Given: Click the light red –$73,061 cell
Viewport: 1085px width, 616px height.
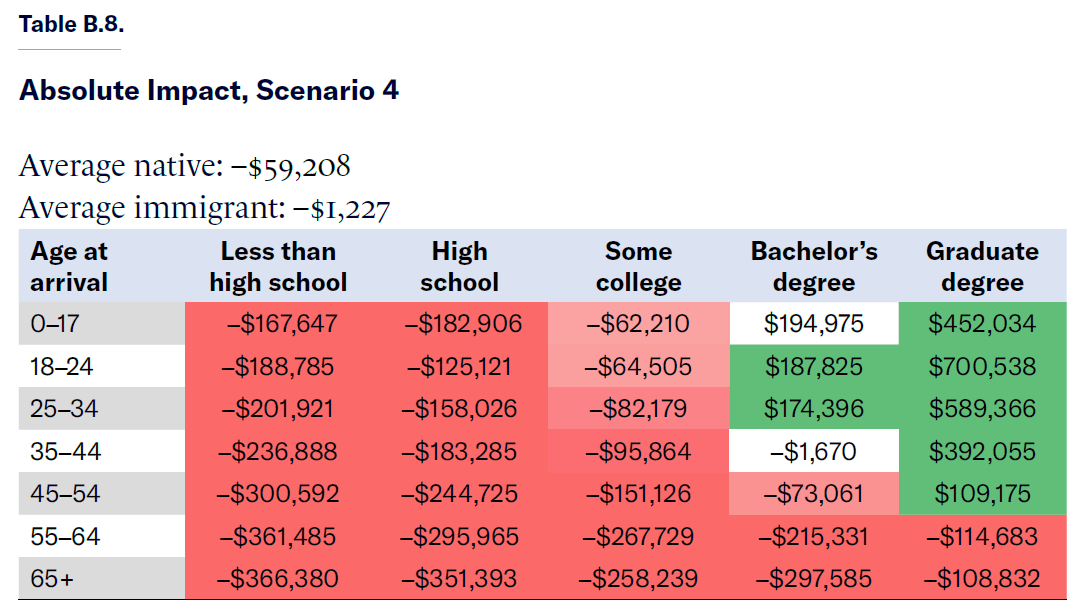Looking at the screenshot, I should tap(814, 494).
